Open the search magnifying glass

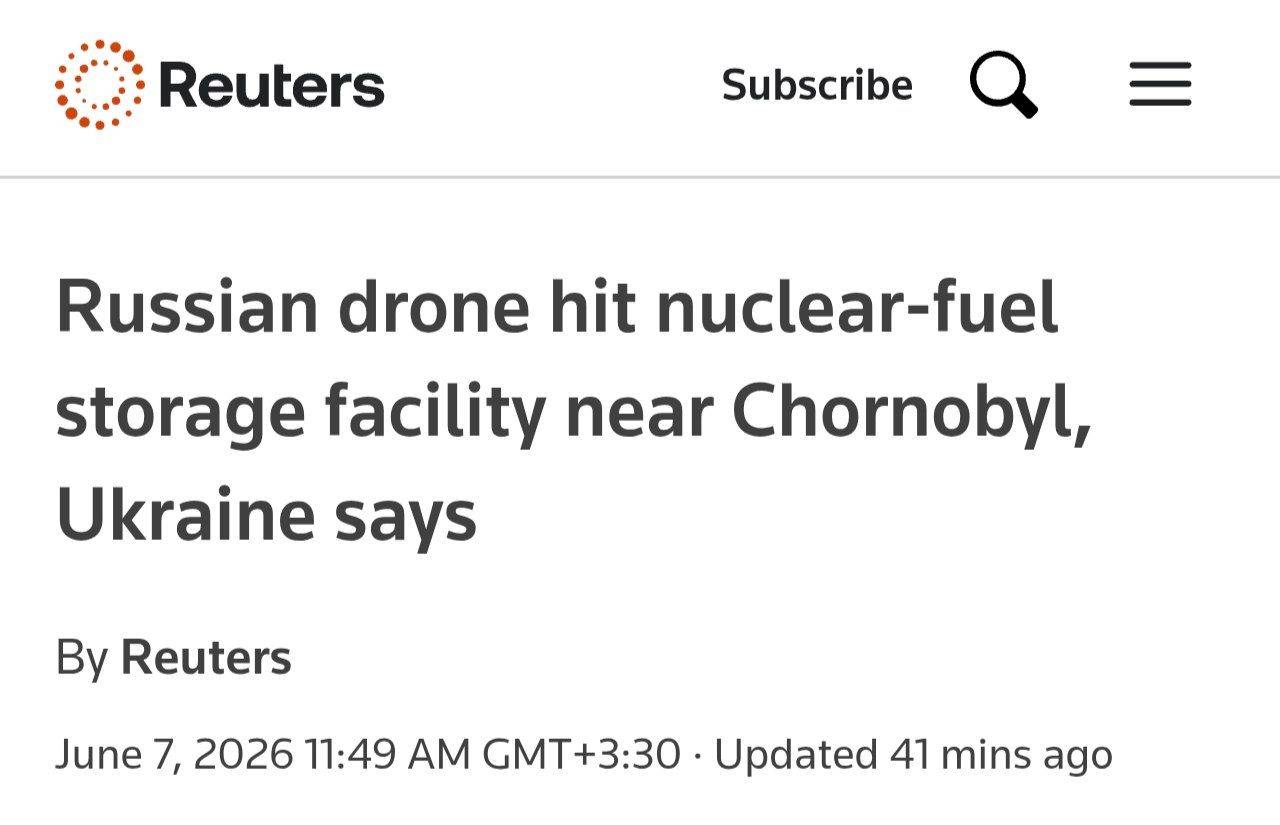[x=1003, y=85]
